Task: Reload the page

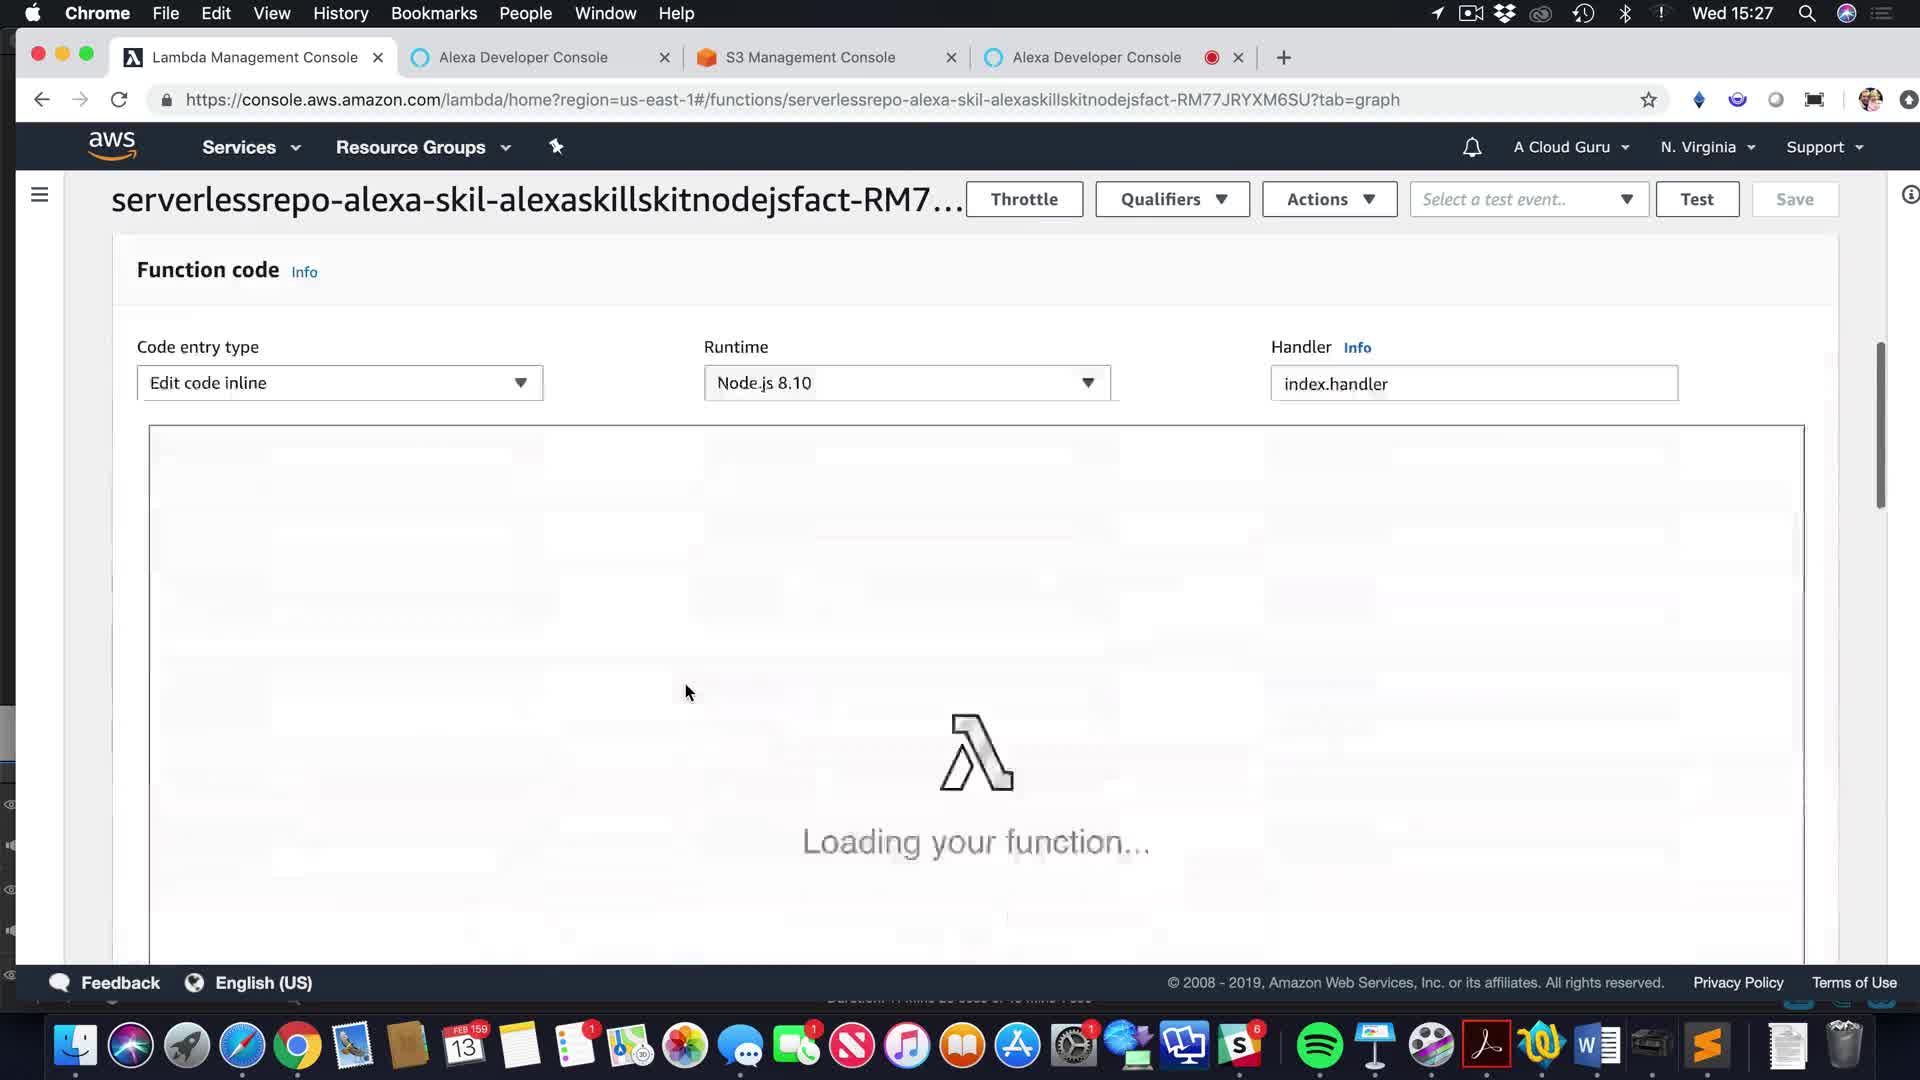Action: click(119, 100)
